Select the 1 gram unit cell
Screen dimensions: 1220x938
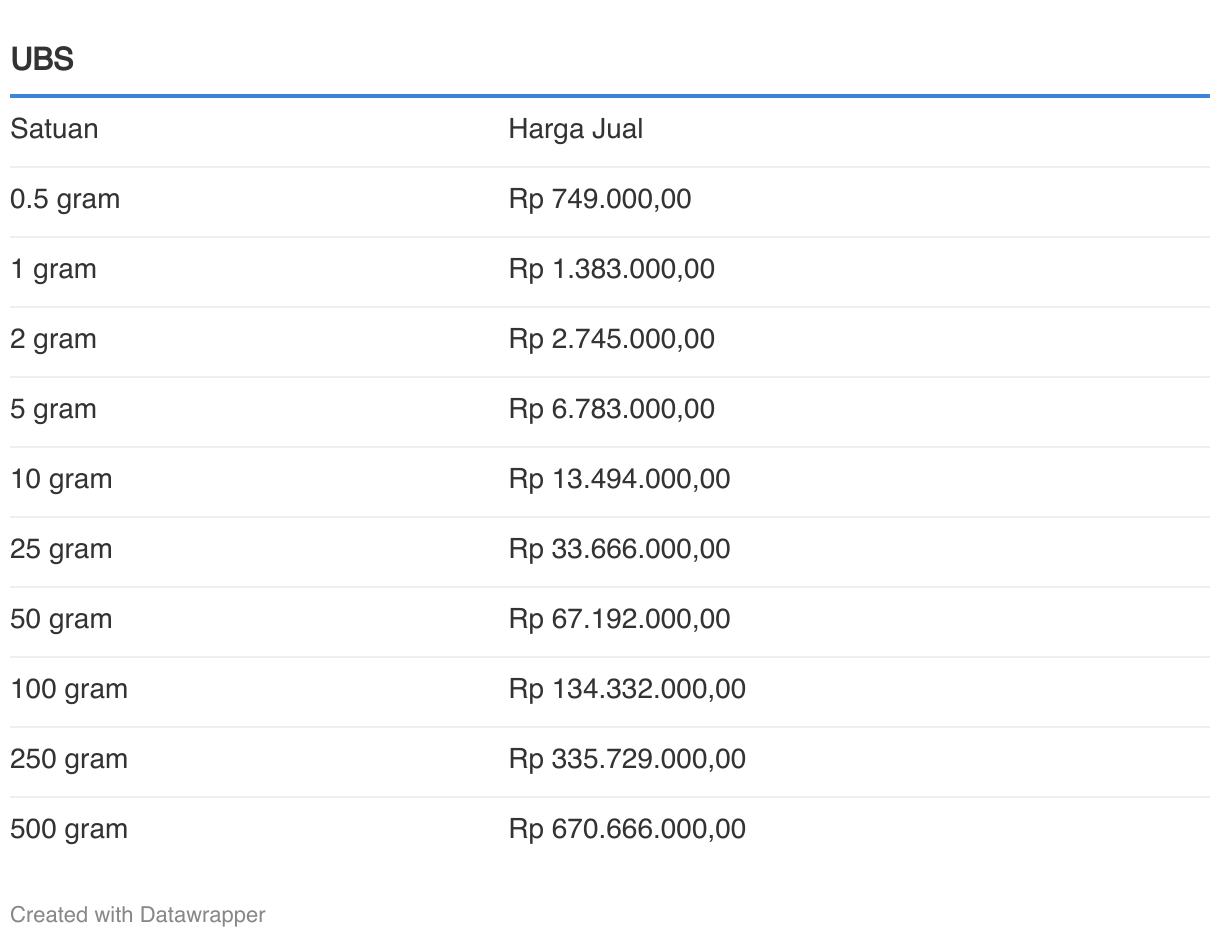click(53, 269)
